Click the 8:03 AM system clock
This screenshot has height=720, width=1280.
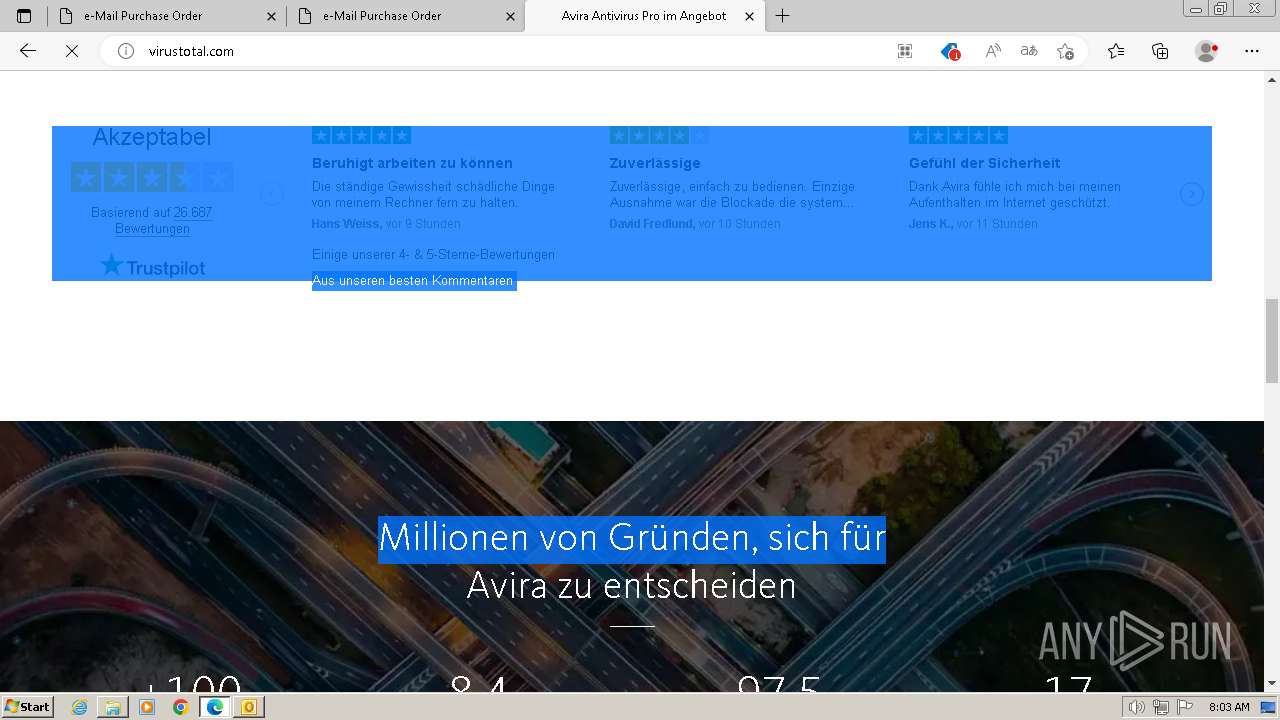tap(1229, 707)
